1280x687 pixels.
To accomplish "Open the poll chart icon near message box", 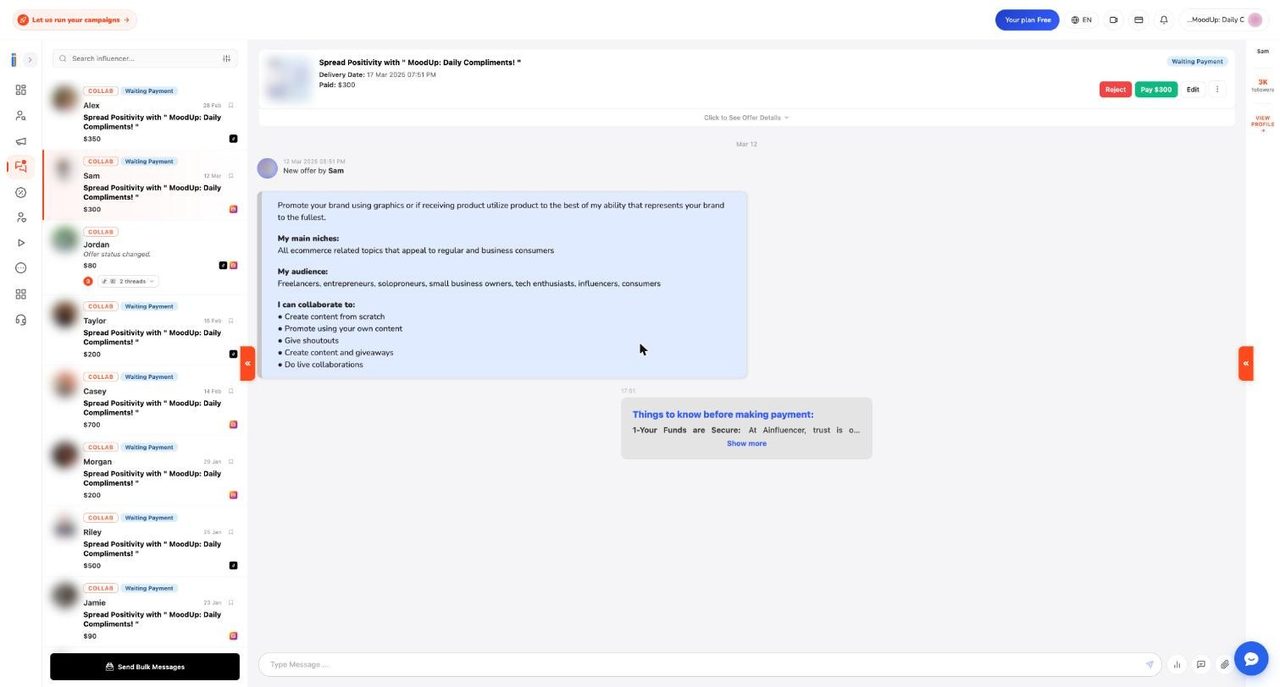I will coord(1177,665).
